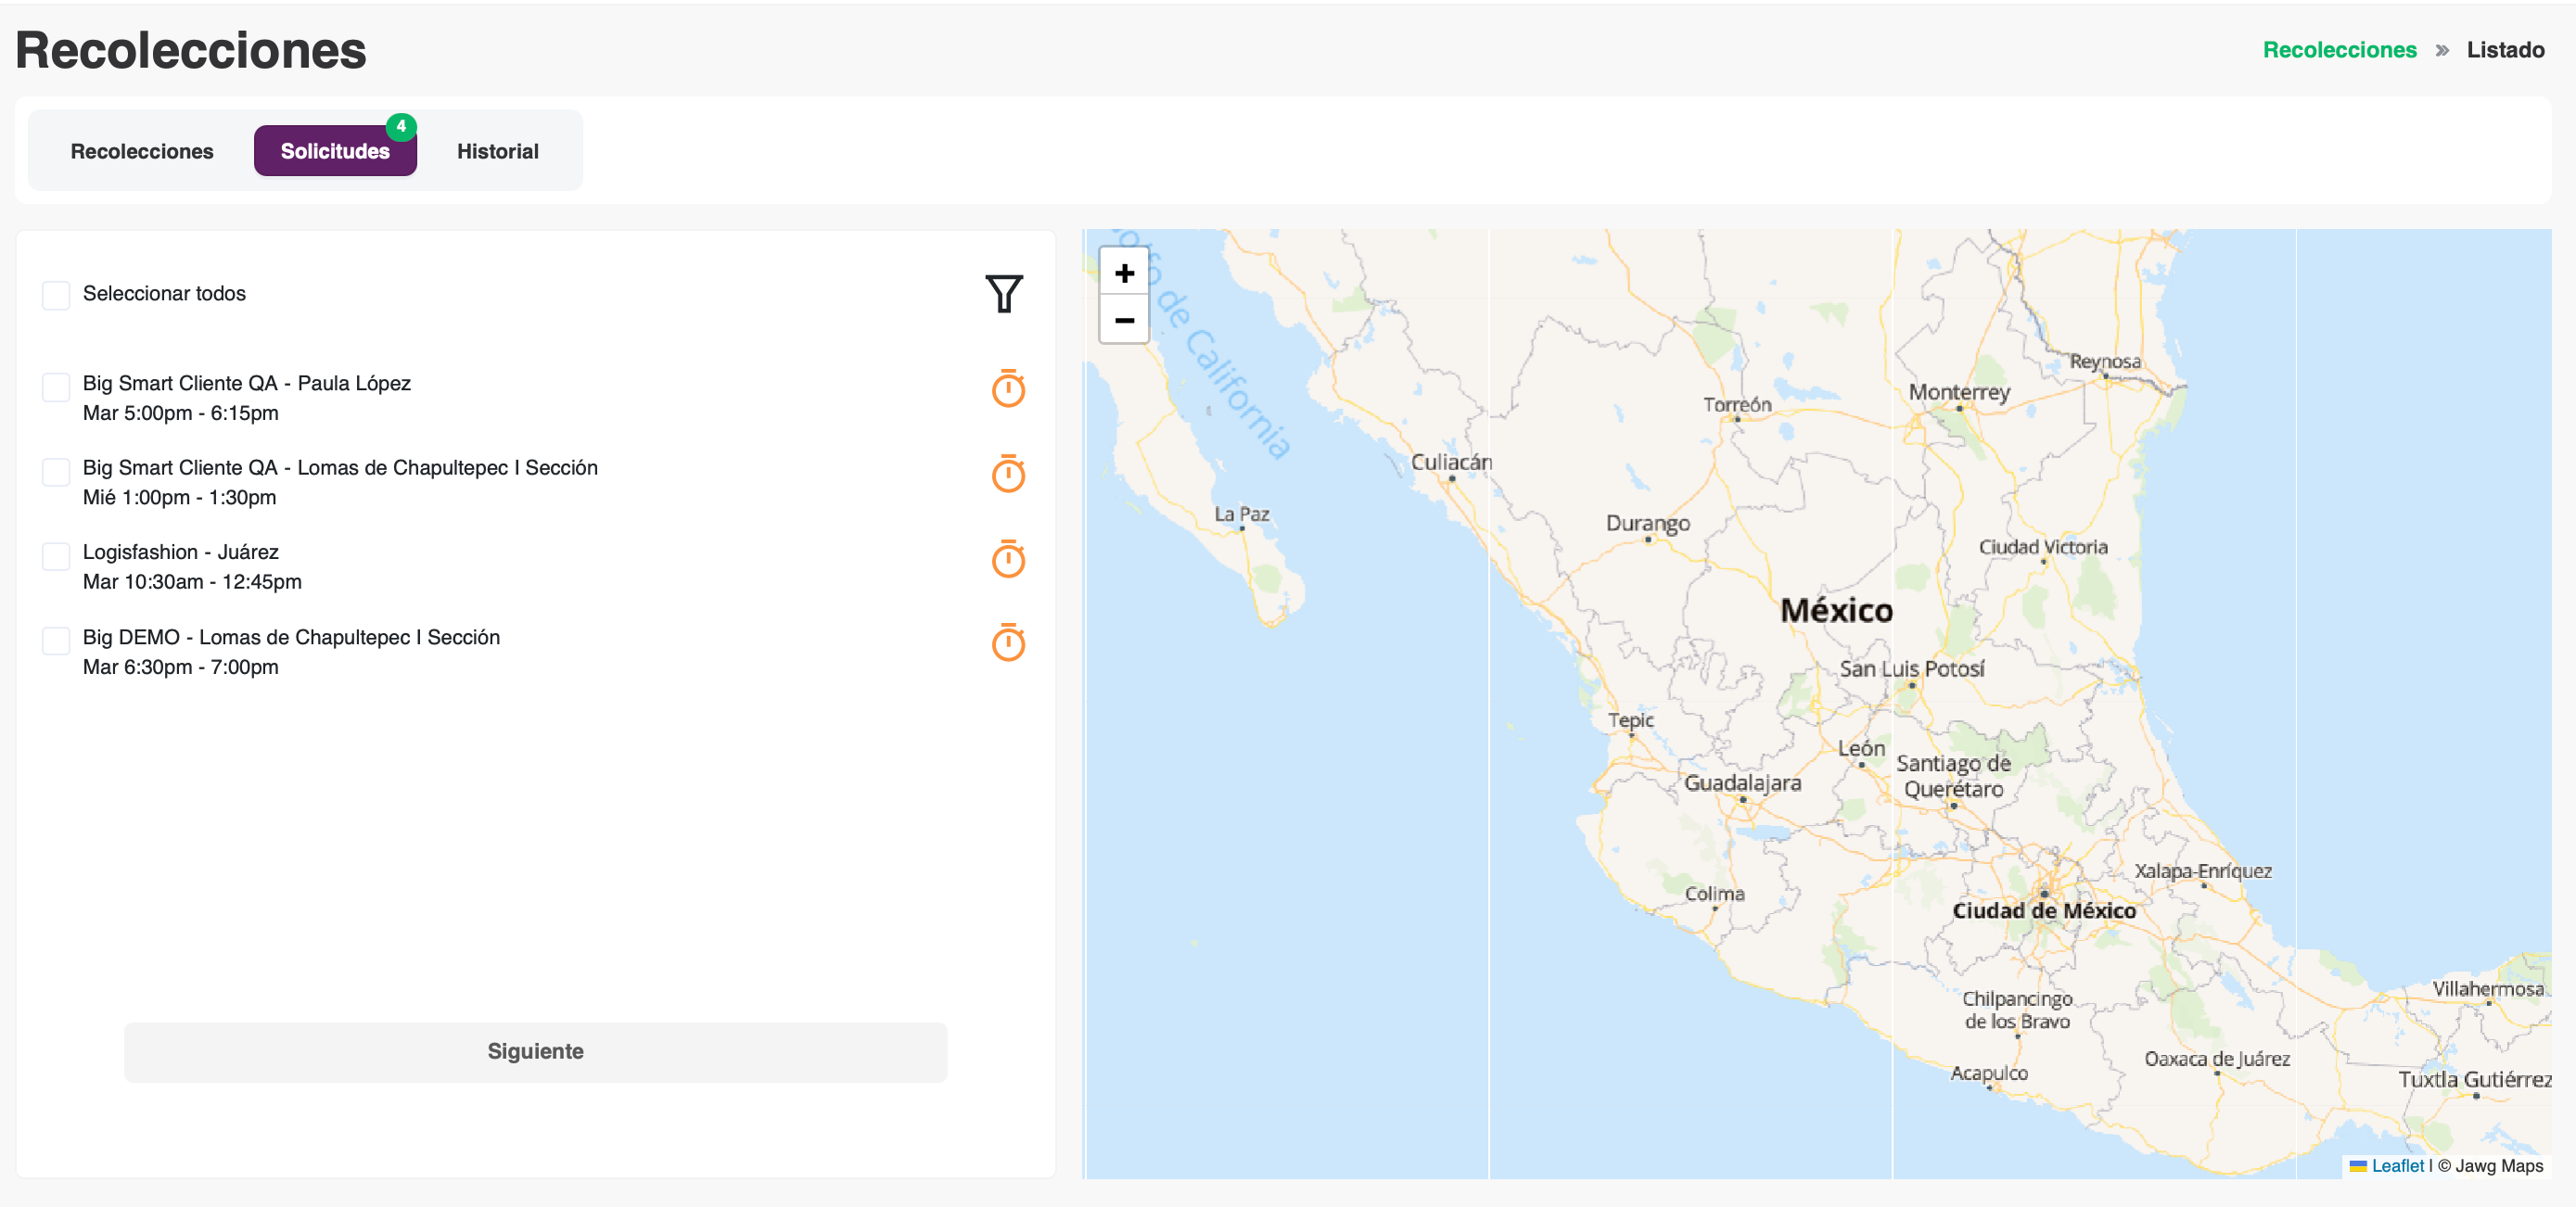
Task: Click timer icon for Mié 1:00pm request
Action: pyautogui.click(x=1007, y=474)
